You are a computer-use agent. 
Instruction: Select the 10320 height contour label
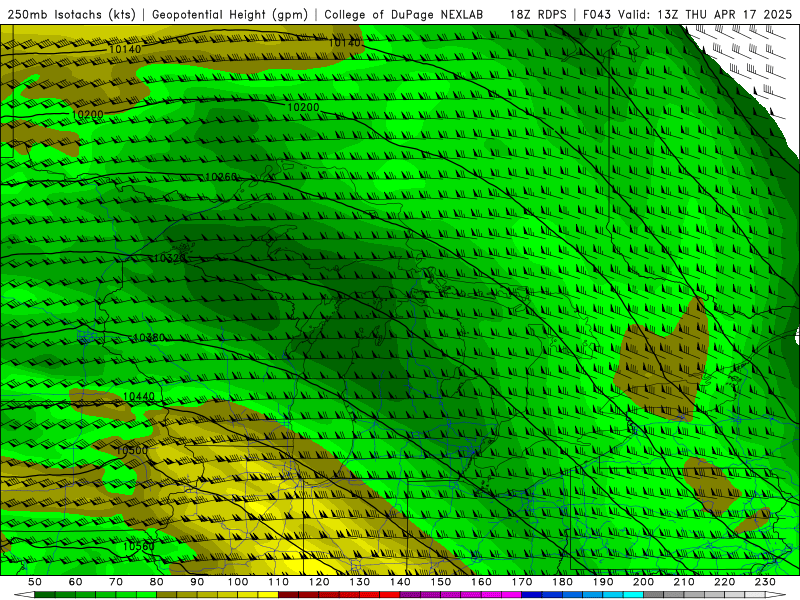click(168, 258)
